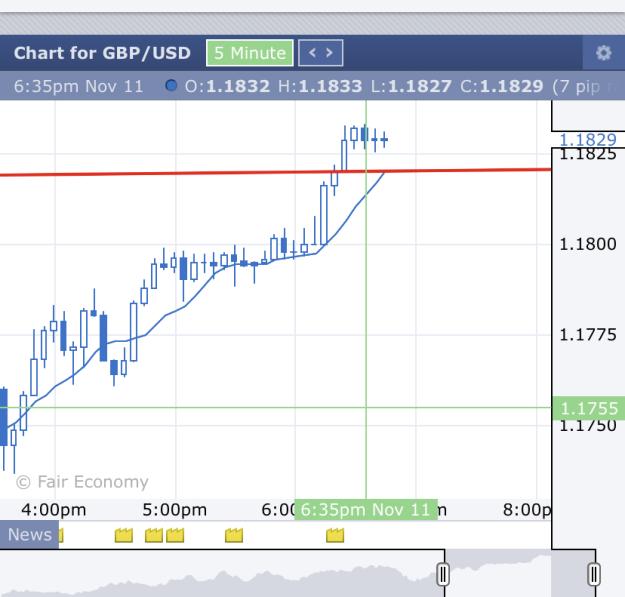Open the 5 Minute timeframe selector

(x=250, y=53)
